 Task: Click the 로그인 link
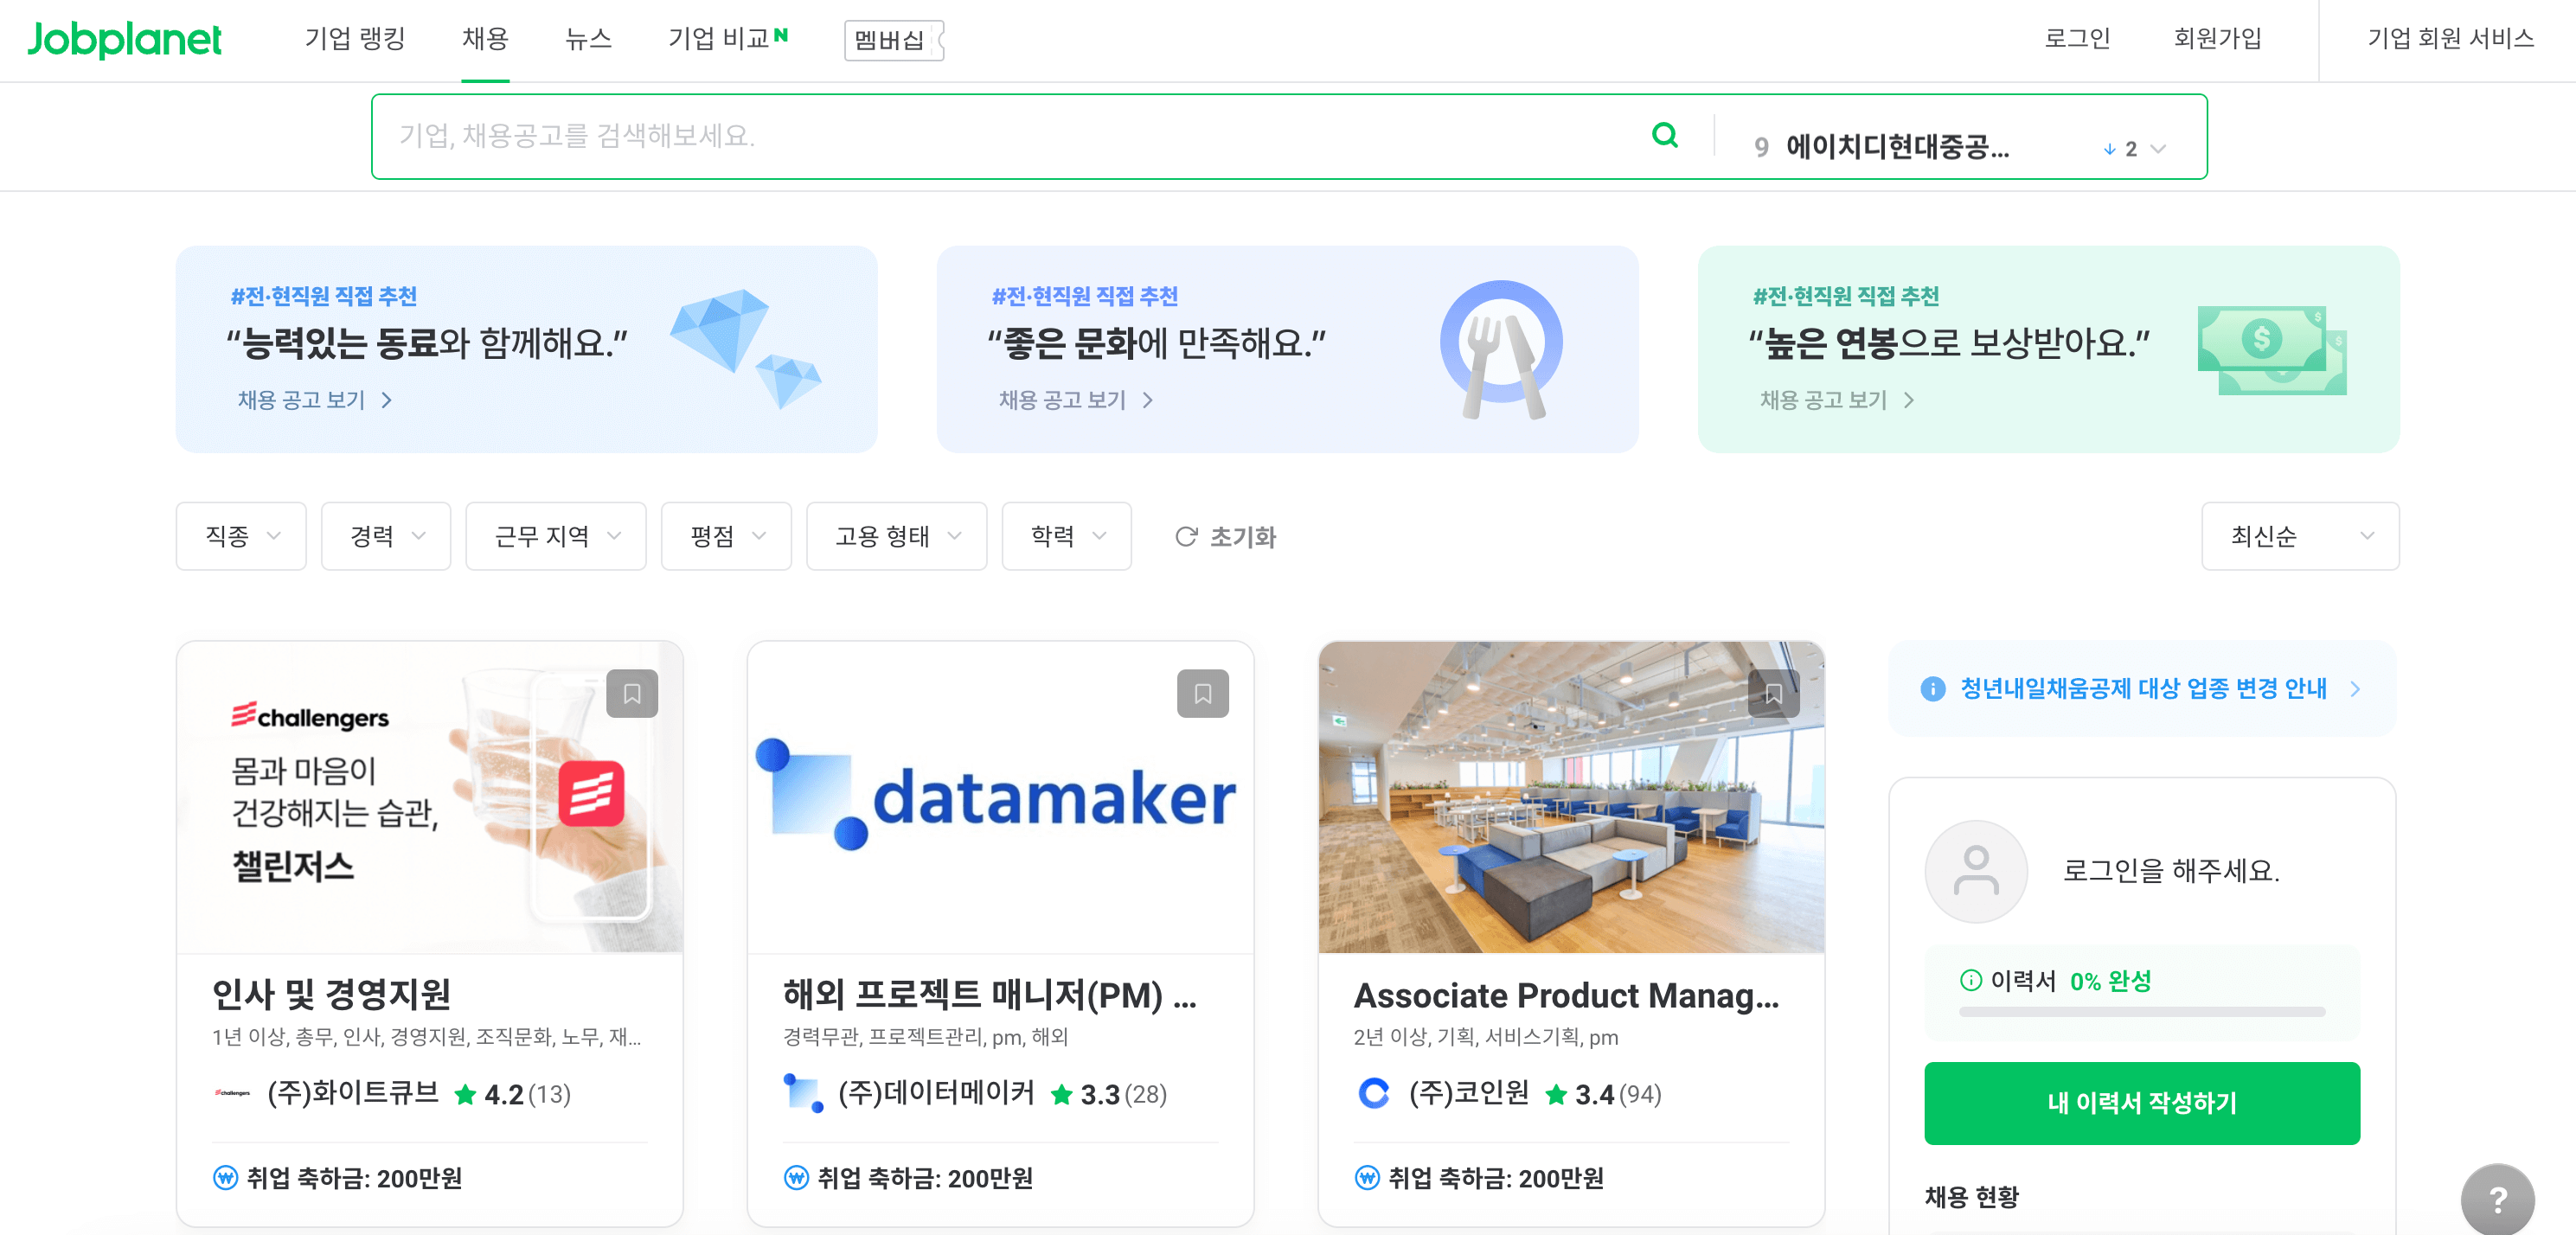click(2077, 38)
